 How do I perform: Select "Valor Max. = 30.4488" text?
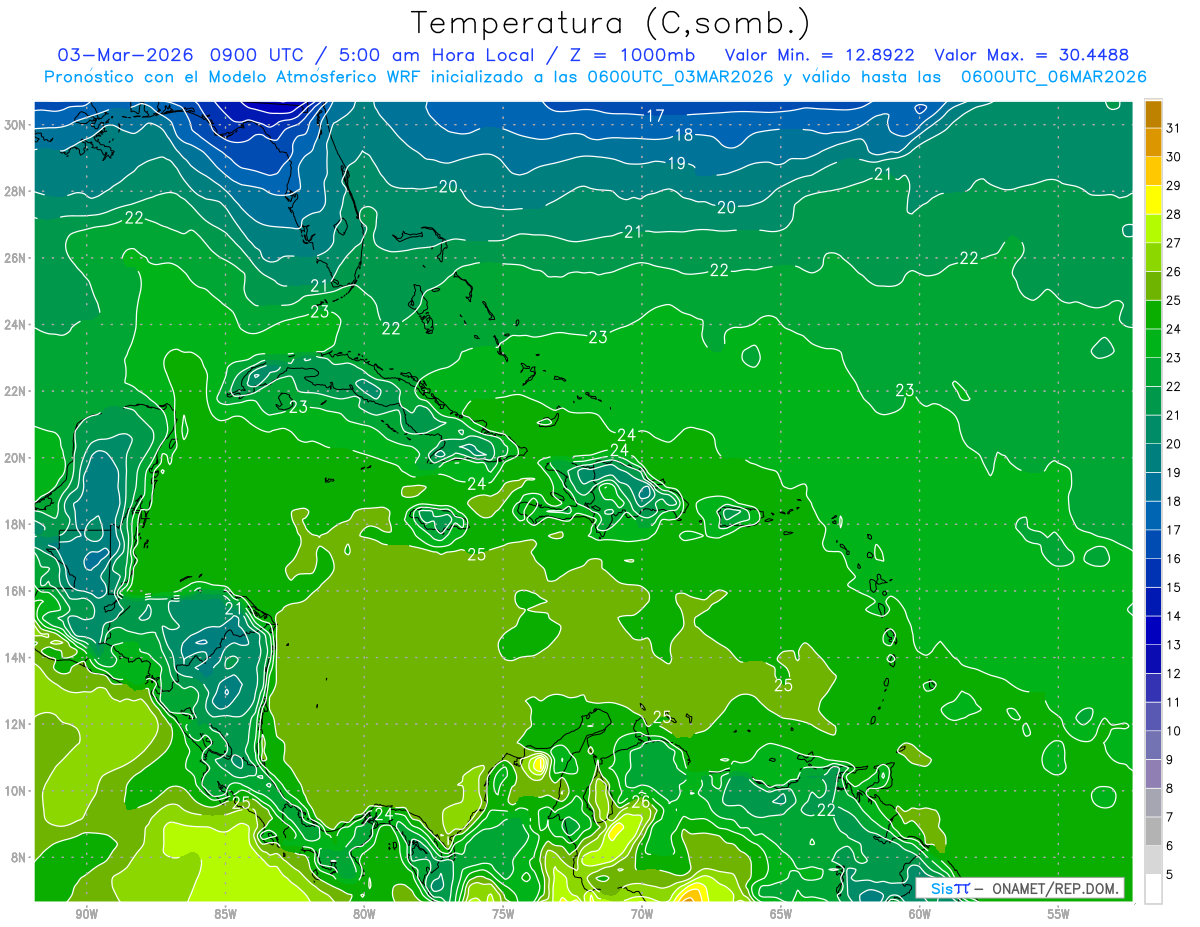pos(1033,54)
